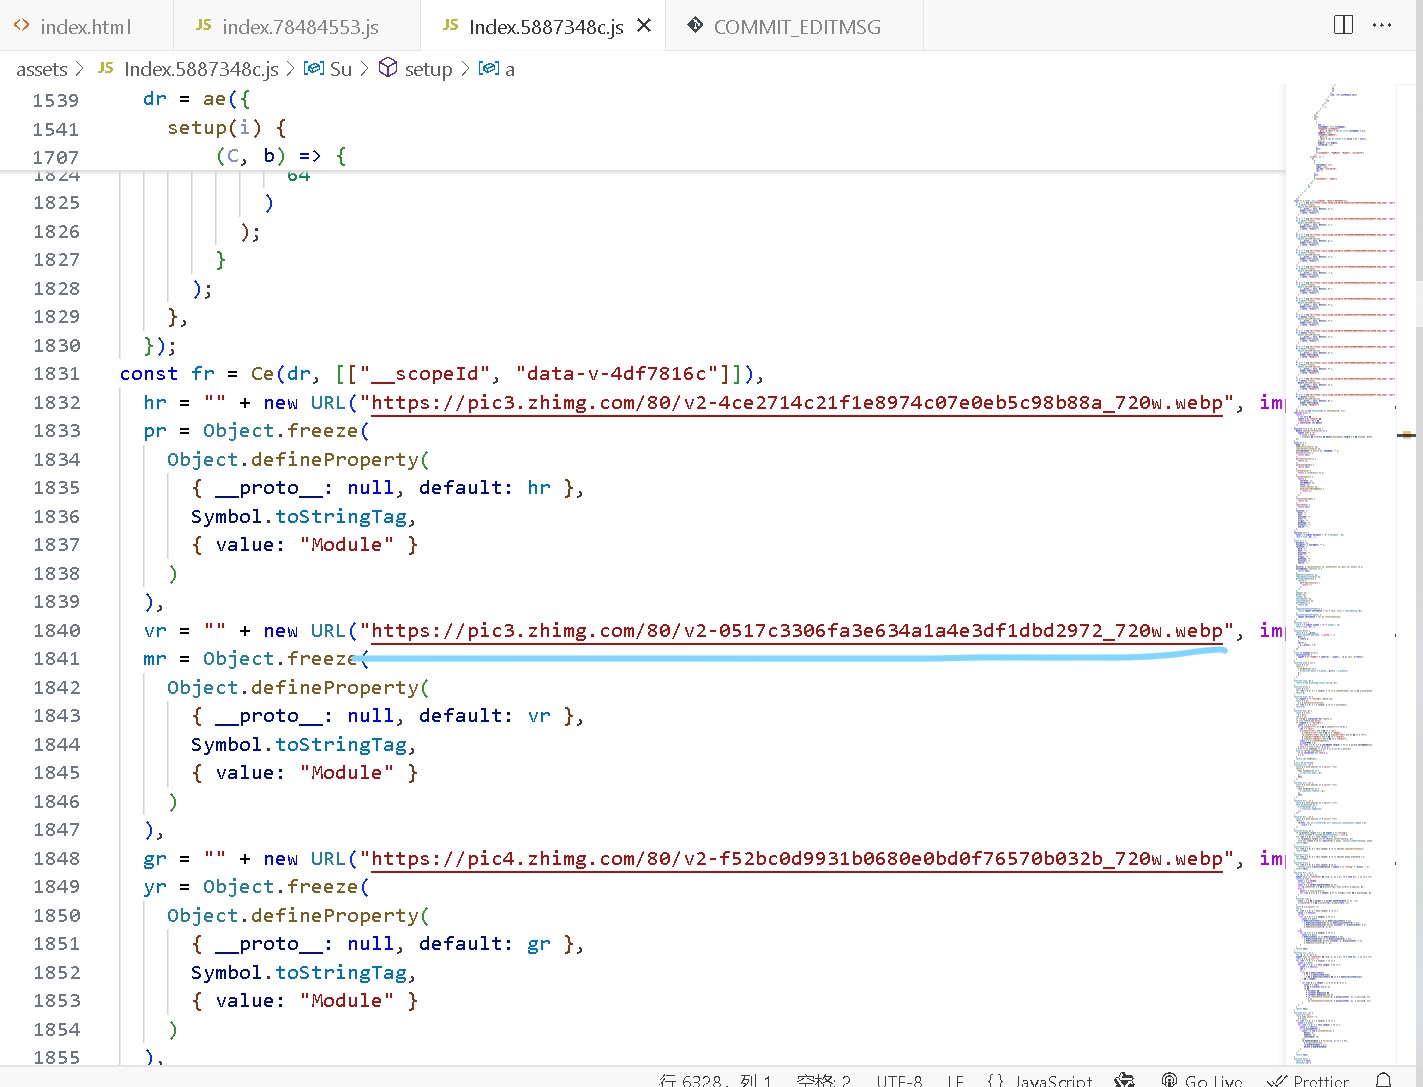Click "mr = Object.freeze(" on line 1841
Screen dimensions: 1423x1087
[256, 659]
